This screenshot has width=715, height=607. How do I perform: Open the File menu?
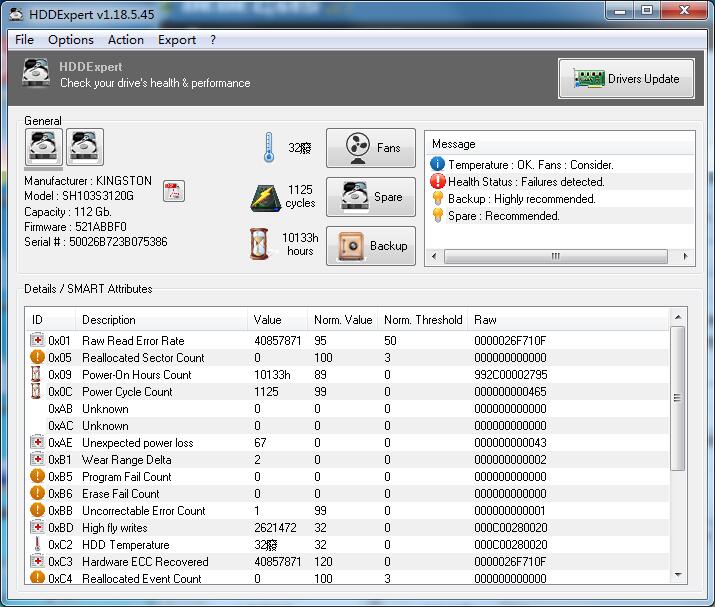click(x=24, y=40)
